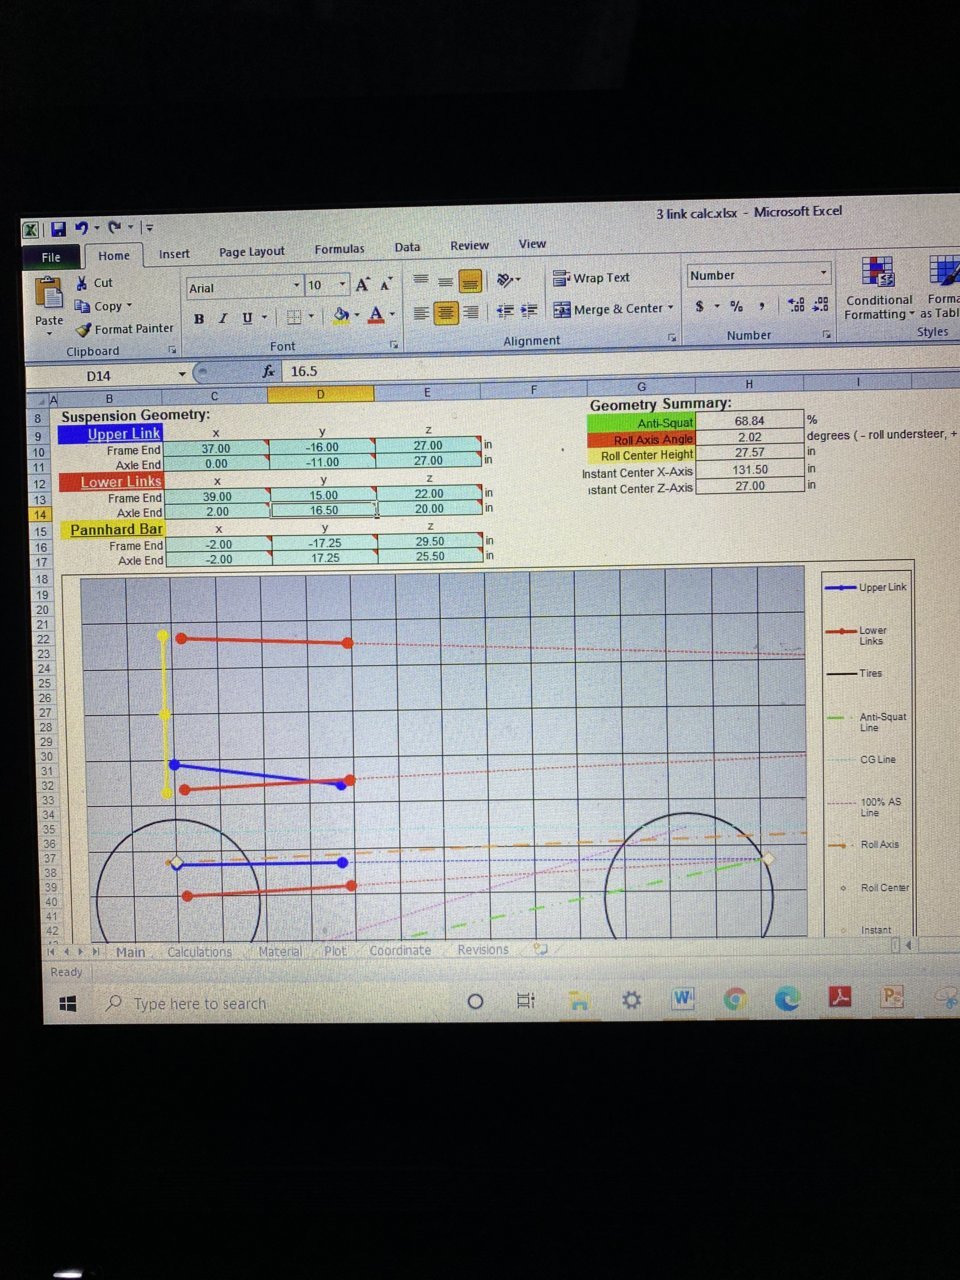Decrease font size with the small A icon
Viewport: 960px width, 1280px height.
385,285
